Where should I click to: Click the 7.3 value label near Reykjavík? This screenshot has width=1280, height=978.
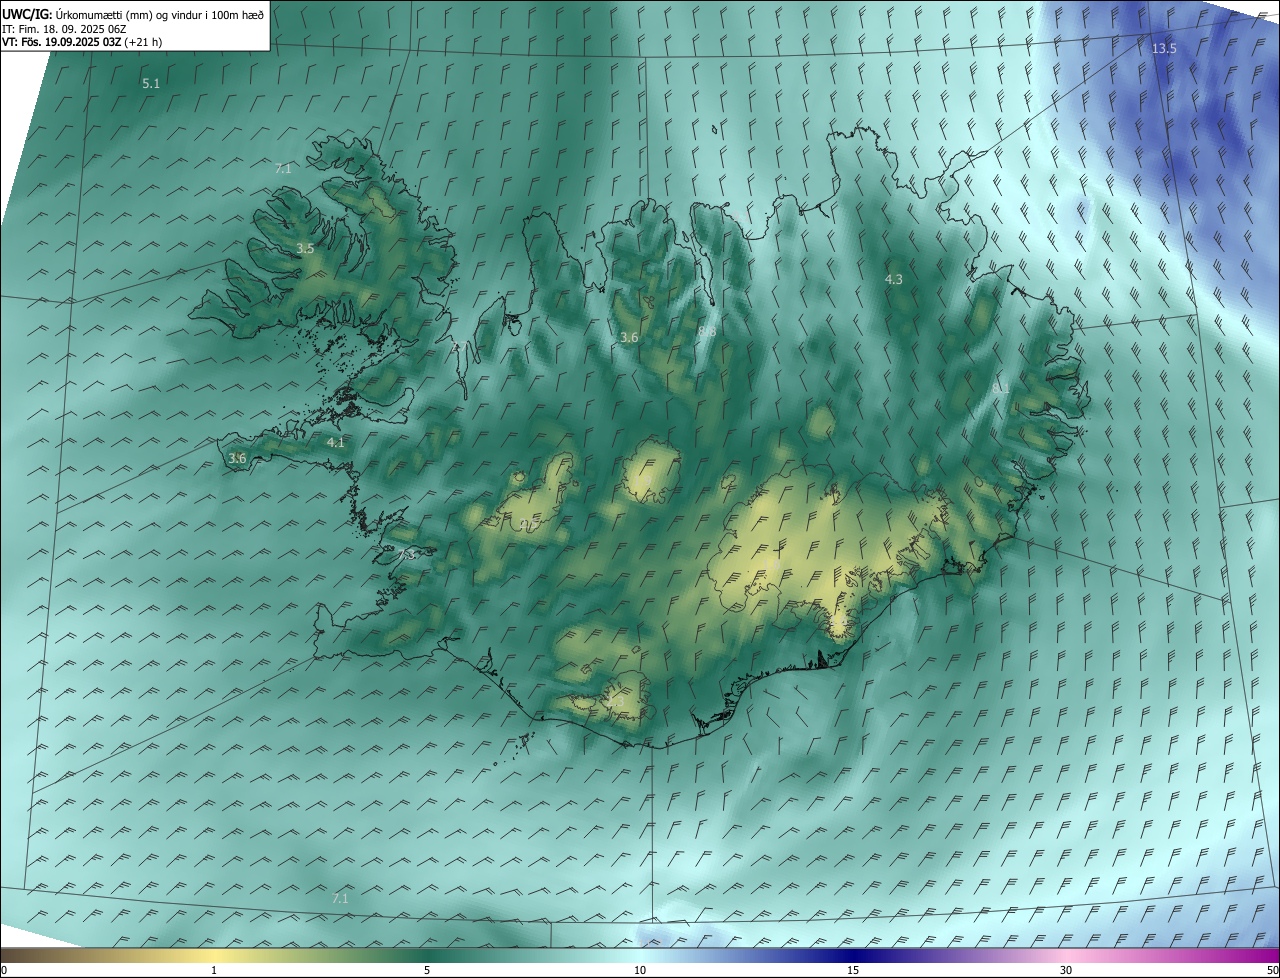[x=407, y=554]
